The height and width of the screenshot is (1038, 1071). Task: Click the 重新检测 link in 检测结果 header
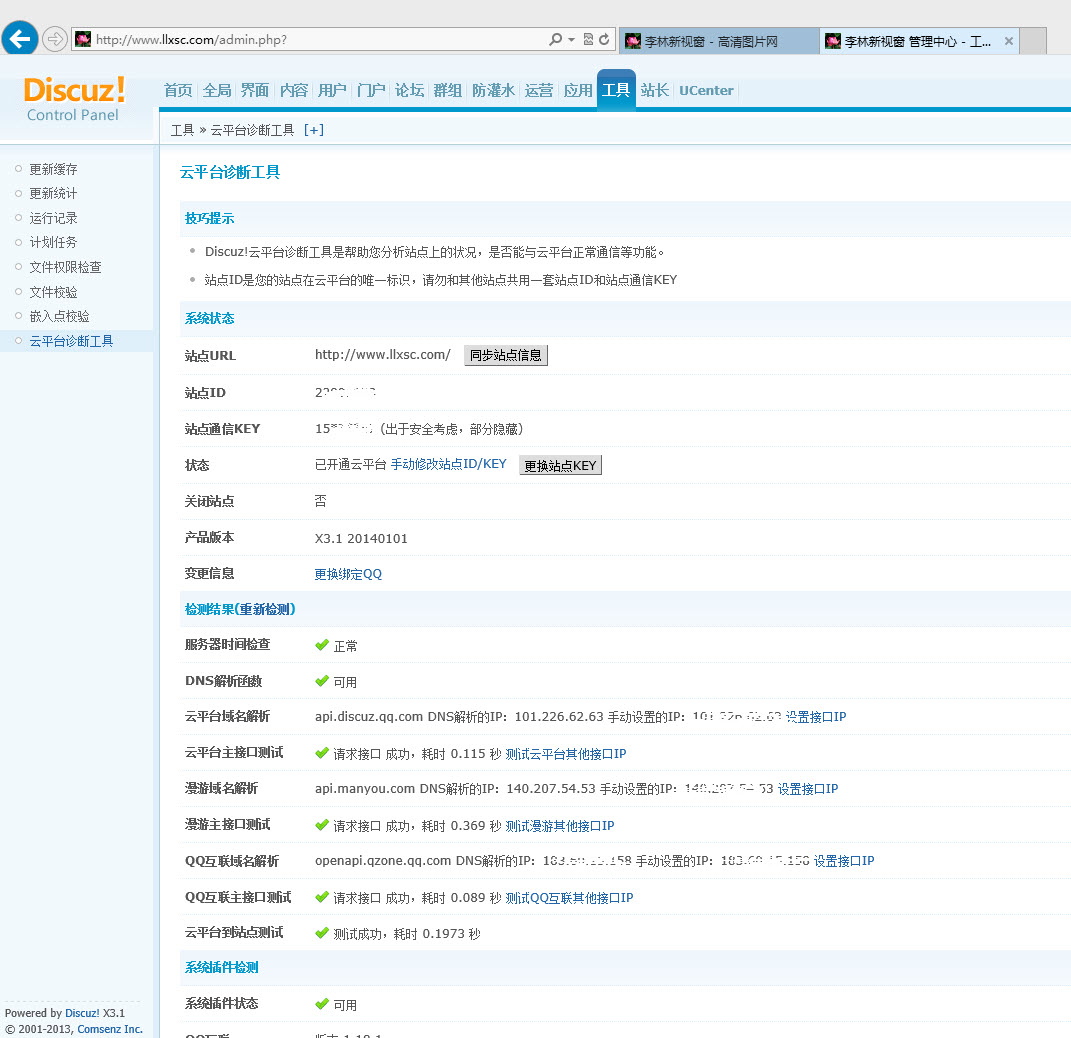(265, 609)
